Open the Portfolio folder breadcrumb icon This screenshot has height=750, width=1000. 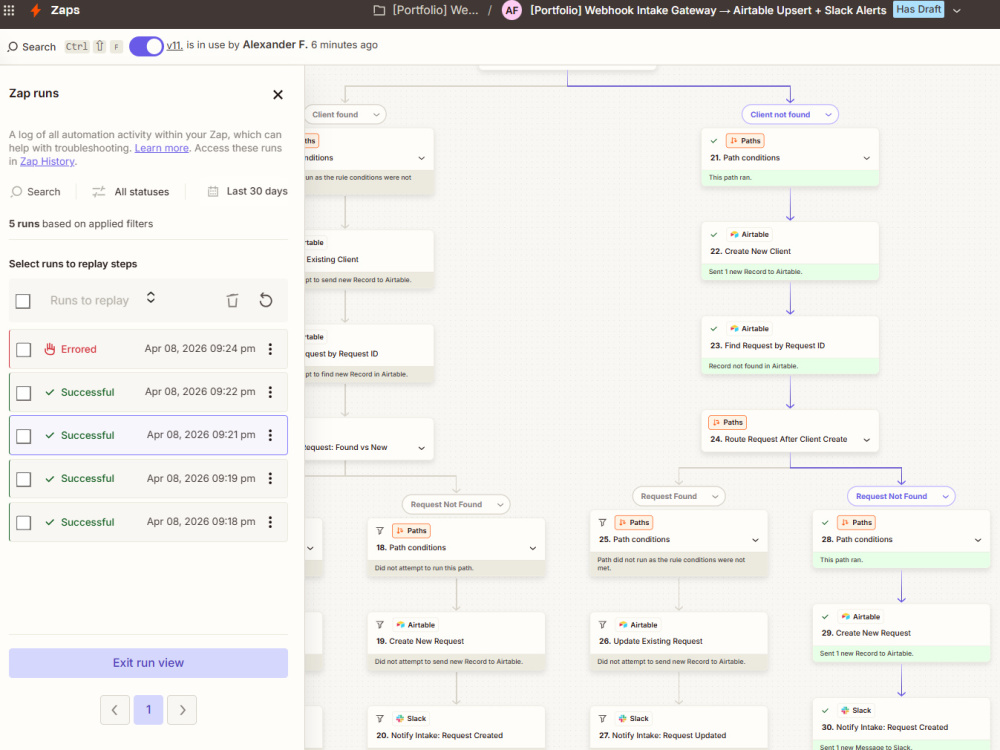[x=379, y=10]
